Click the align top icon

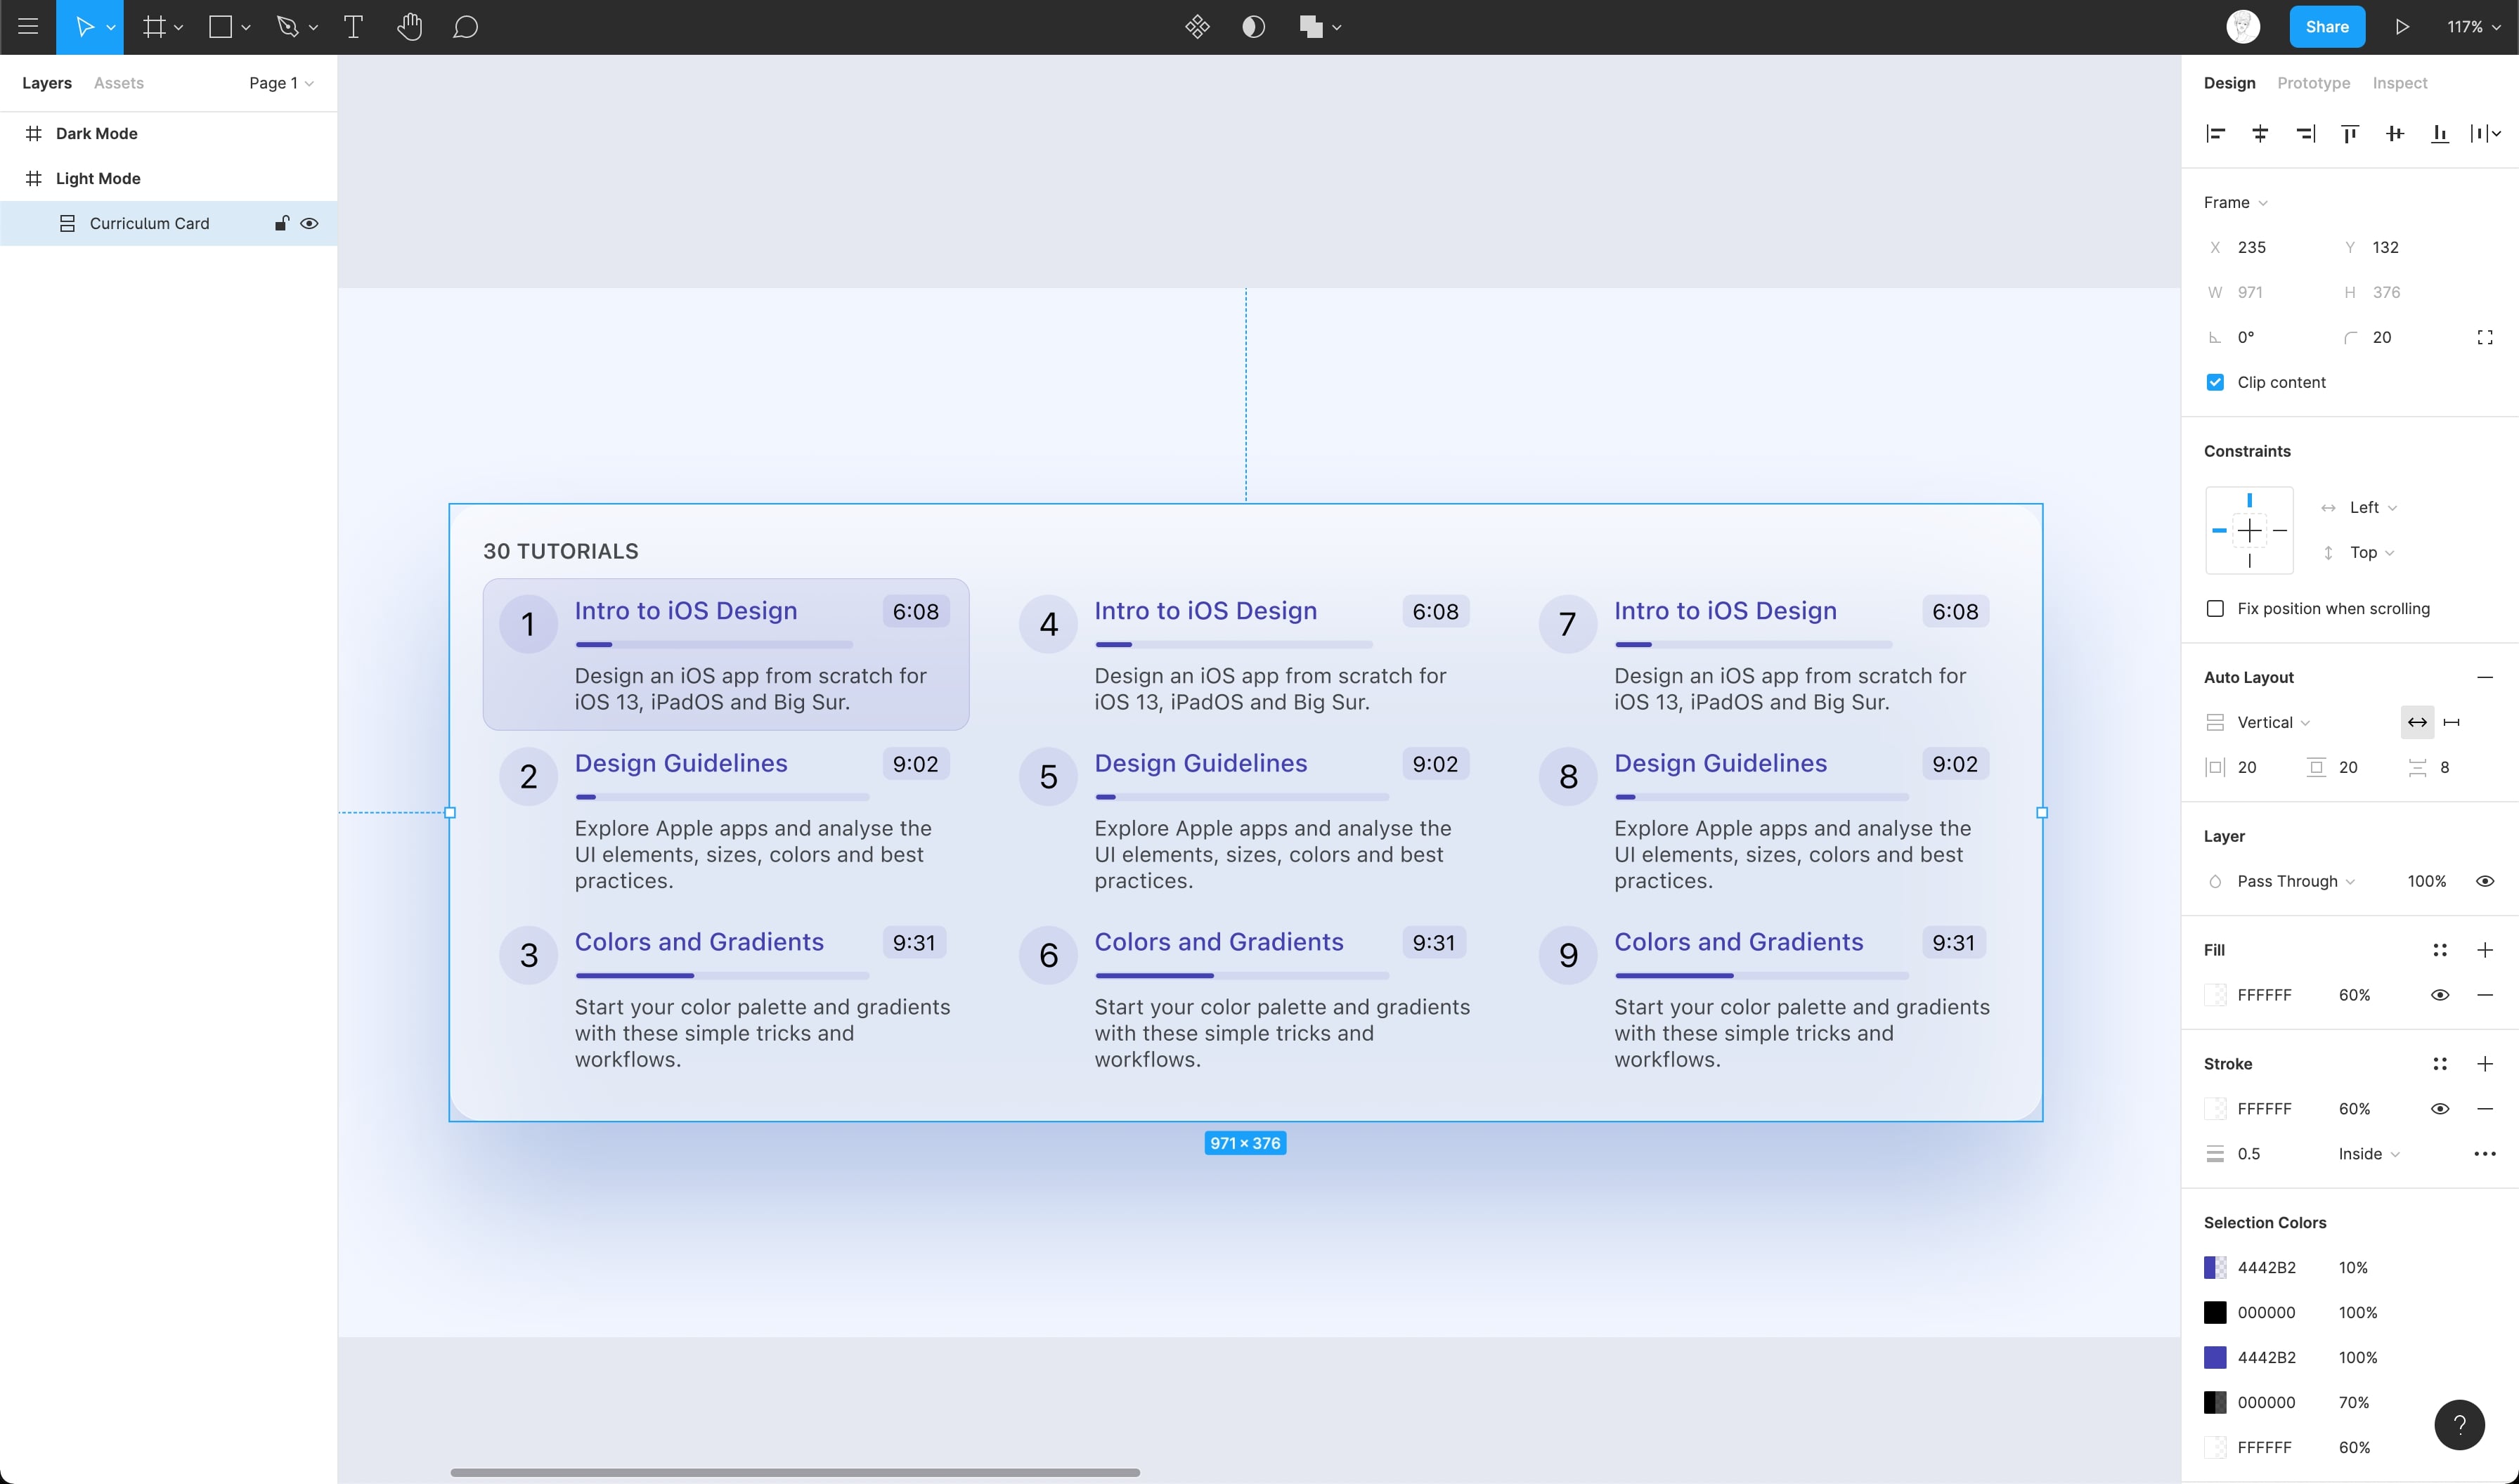[2350, 133]
